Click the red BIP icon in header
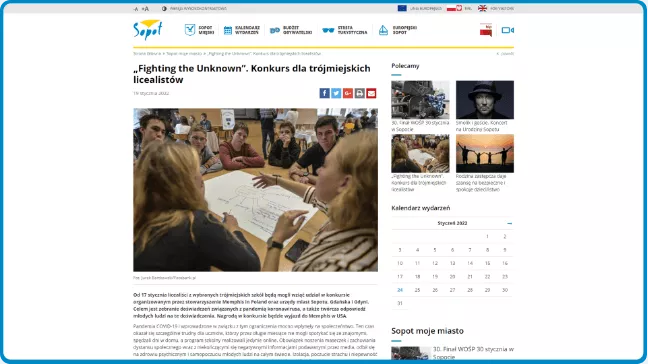The height and width of the screenshot is (364, 648). (x=486, y=30)
